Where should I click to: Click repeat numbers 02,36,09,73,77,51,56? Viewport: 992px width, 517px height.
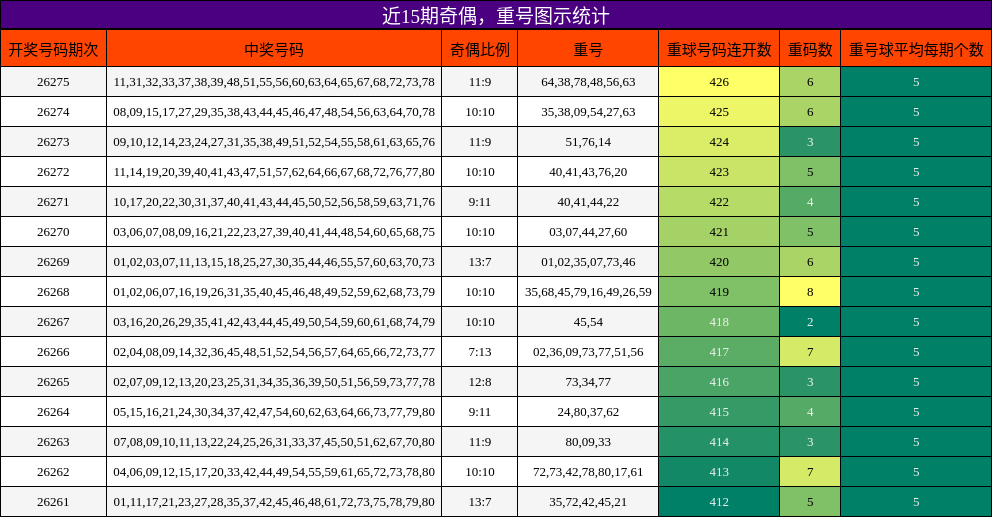[x=588, y=352]
